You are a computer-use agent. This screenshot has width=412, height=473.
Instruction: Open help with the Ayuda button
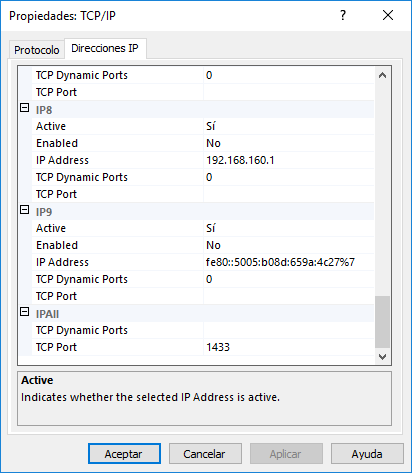367,454
